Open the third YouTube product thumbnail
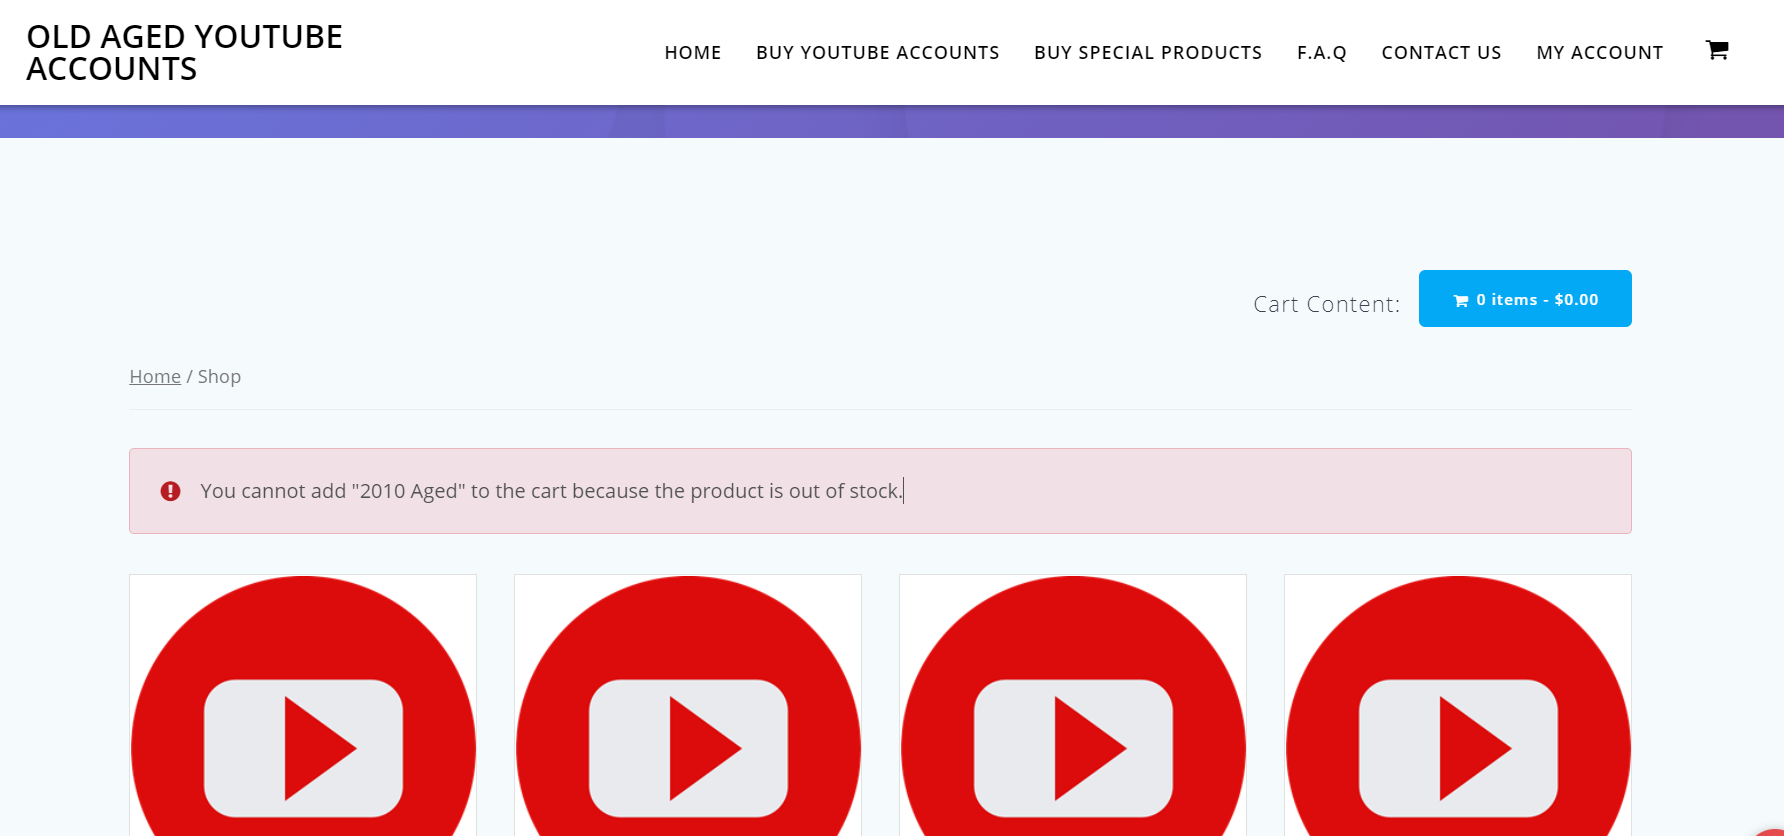The width and height of the screenshot is (1784, 836). [x=1073, y=705]
